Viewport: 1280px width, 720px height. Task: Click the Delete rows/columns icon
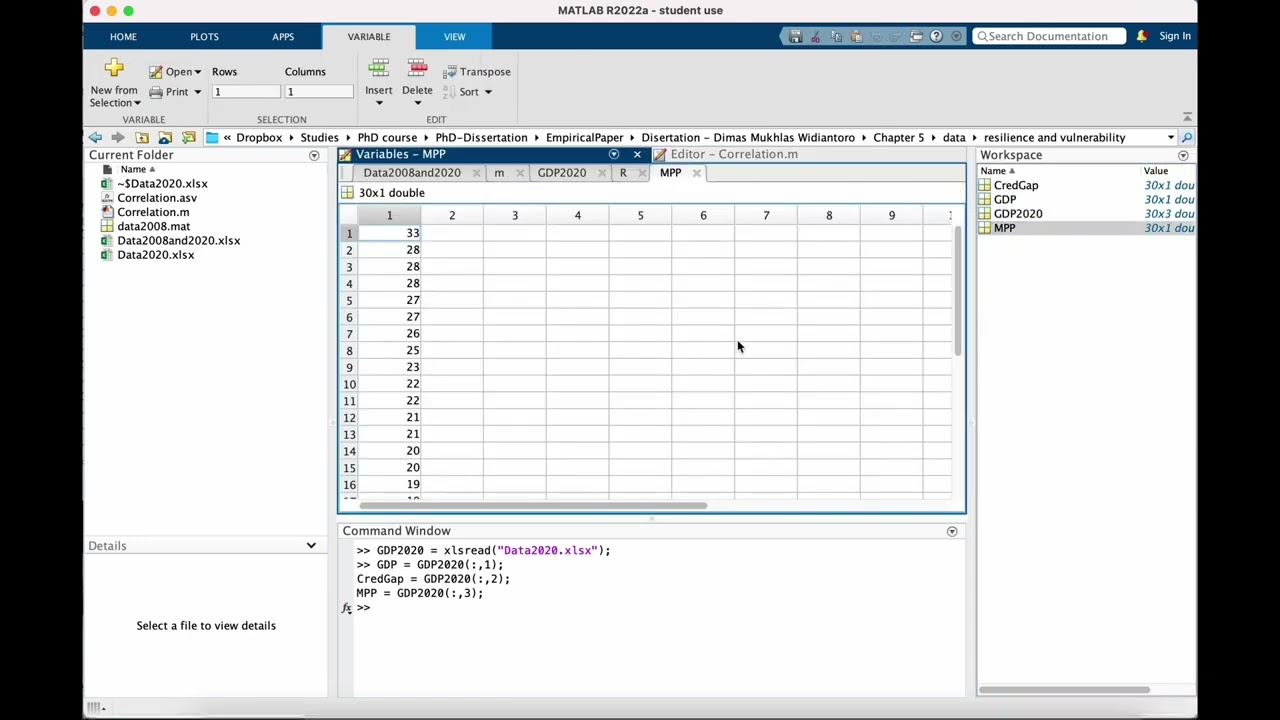point(417,69)
